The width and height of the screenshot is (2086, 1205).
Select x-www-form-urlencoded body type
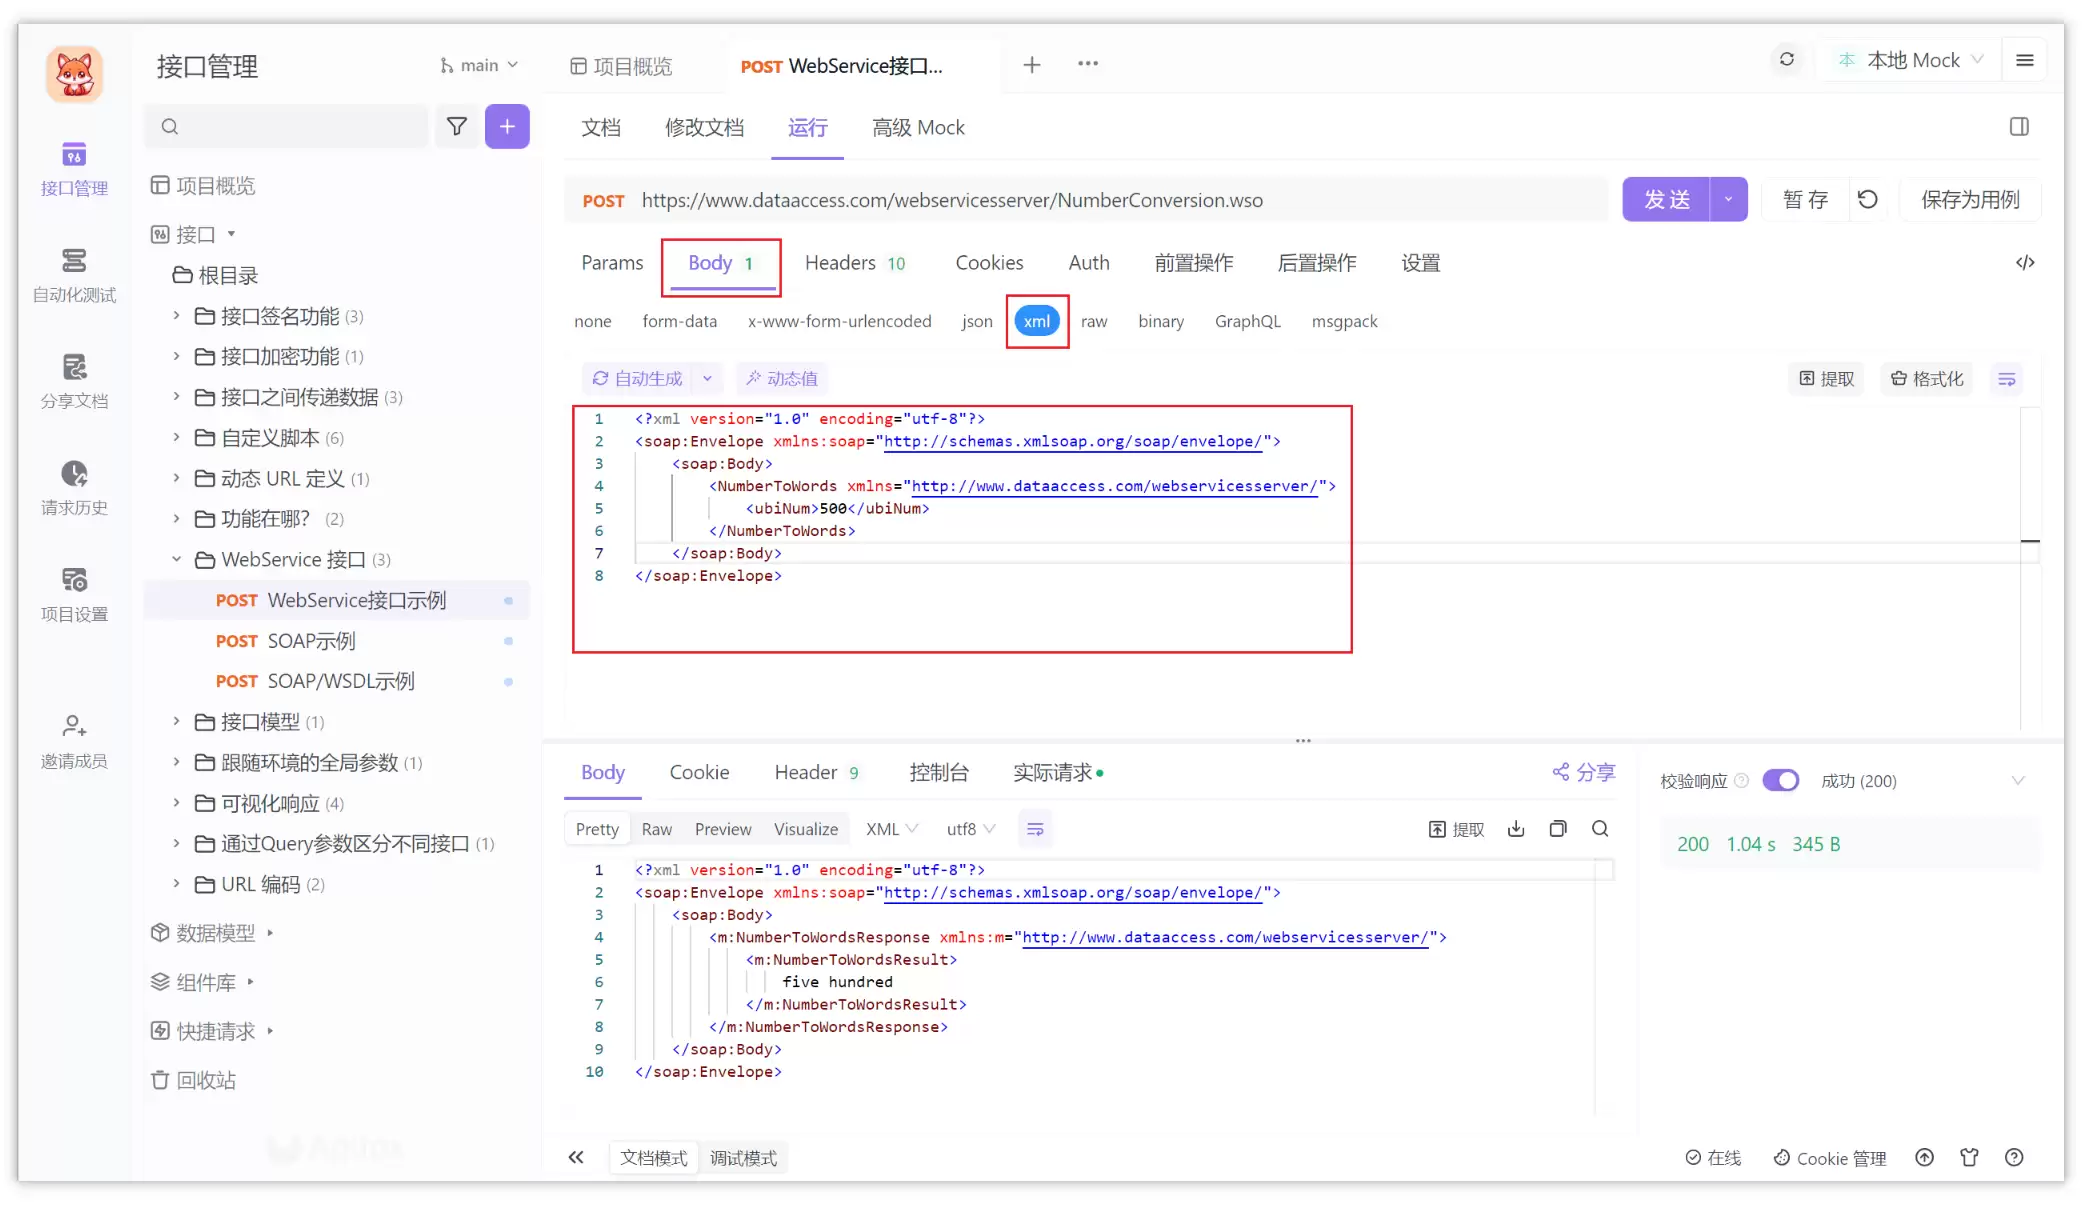(839, 321)
